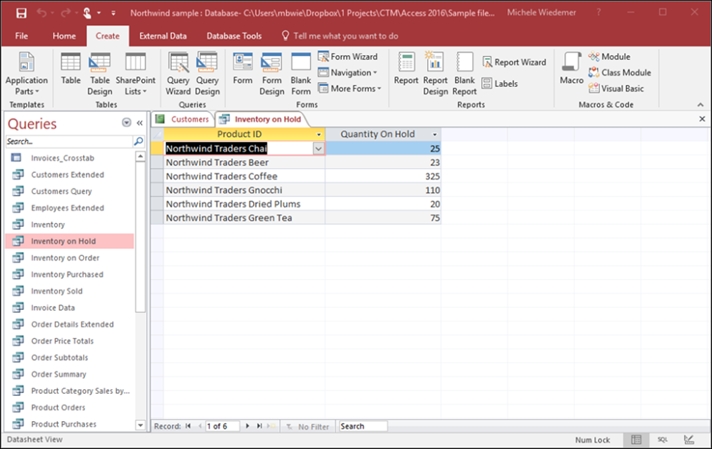This screenshot has width=712, height=449.
Task: Click the Northwind Traders Coffee cell
Action: tap(244, 176)
